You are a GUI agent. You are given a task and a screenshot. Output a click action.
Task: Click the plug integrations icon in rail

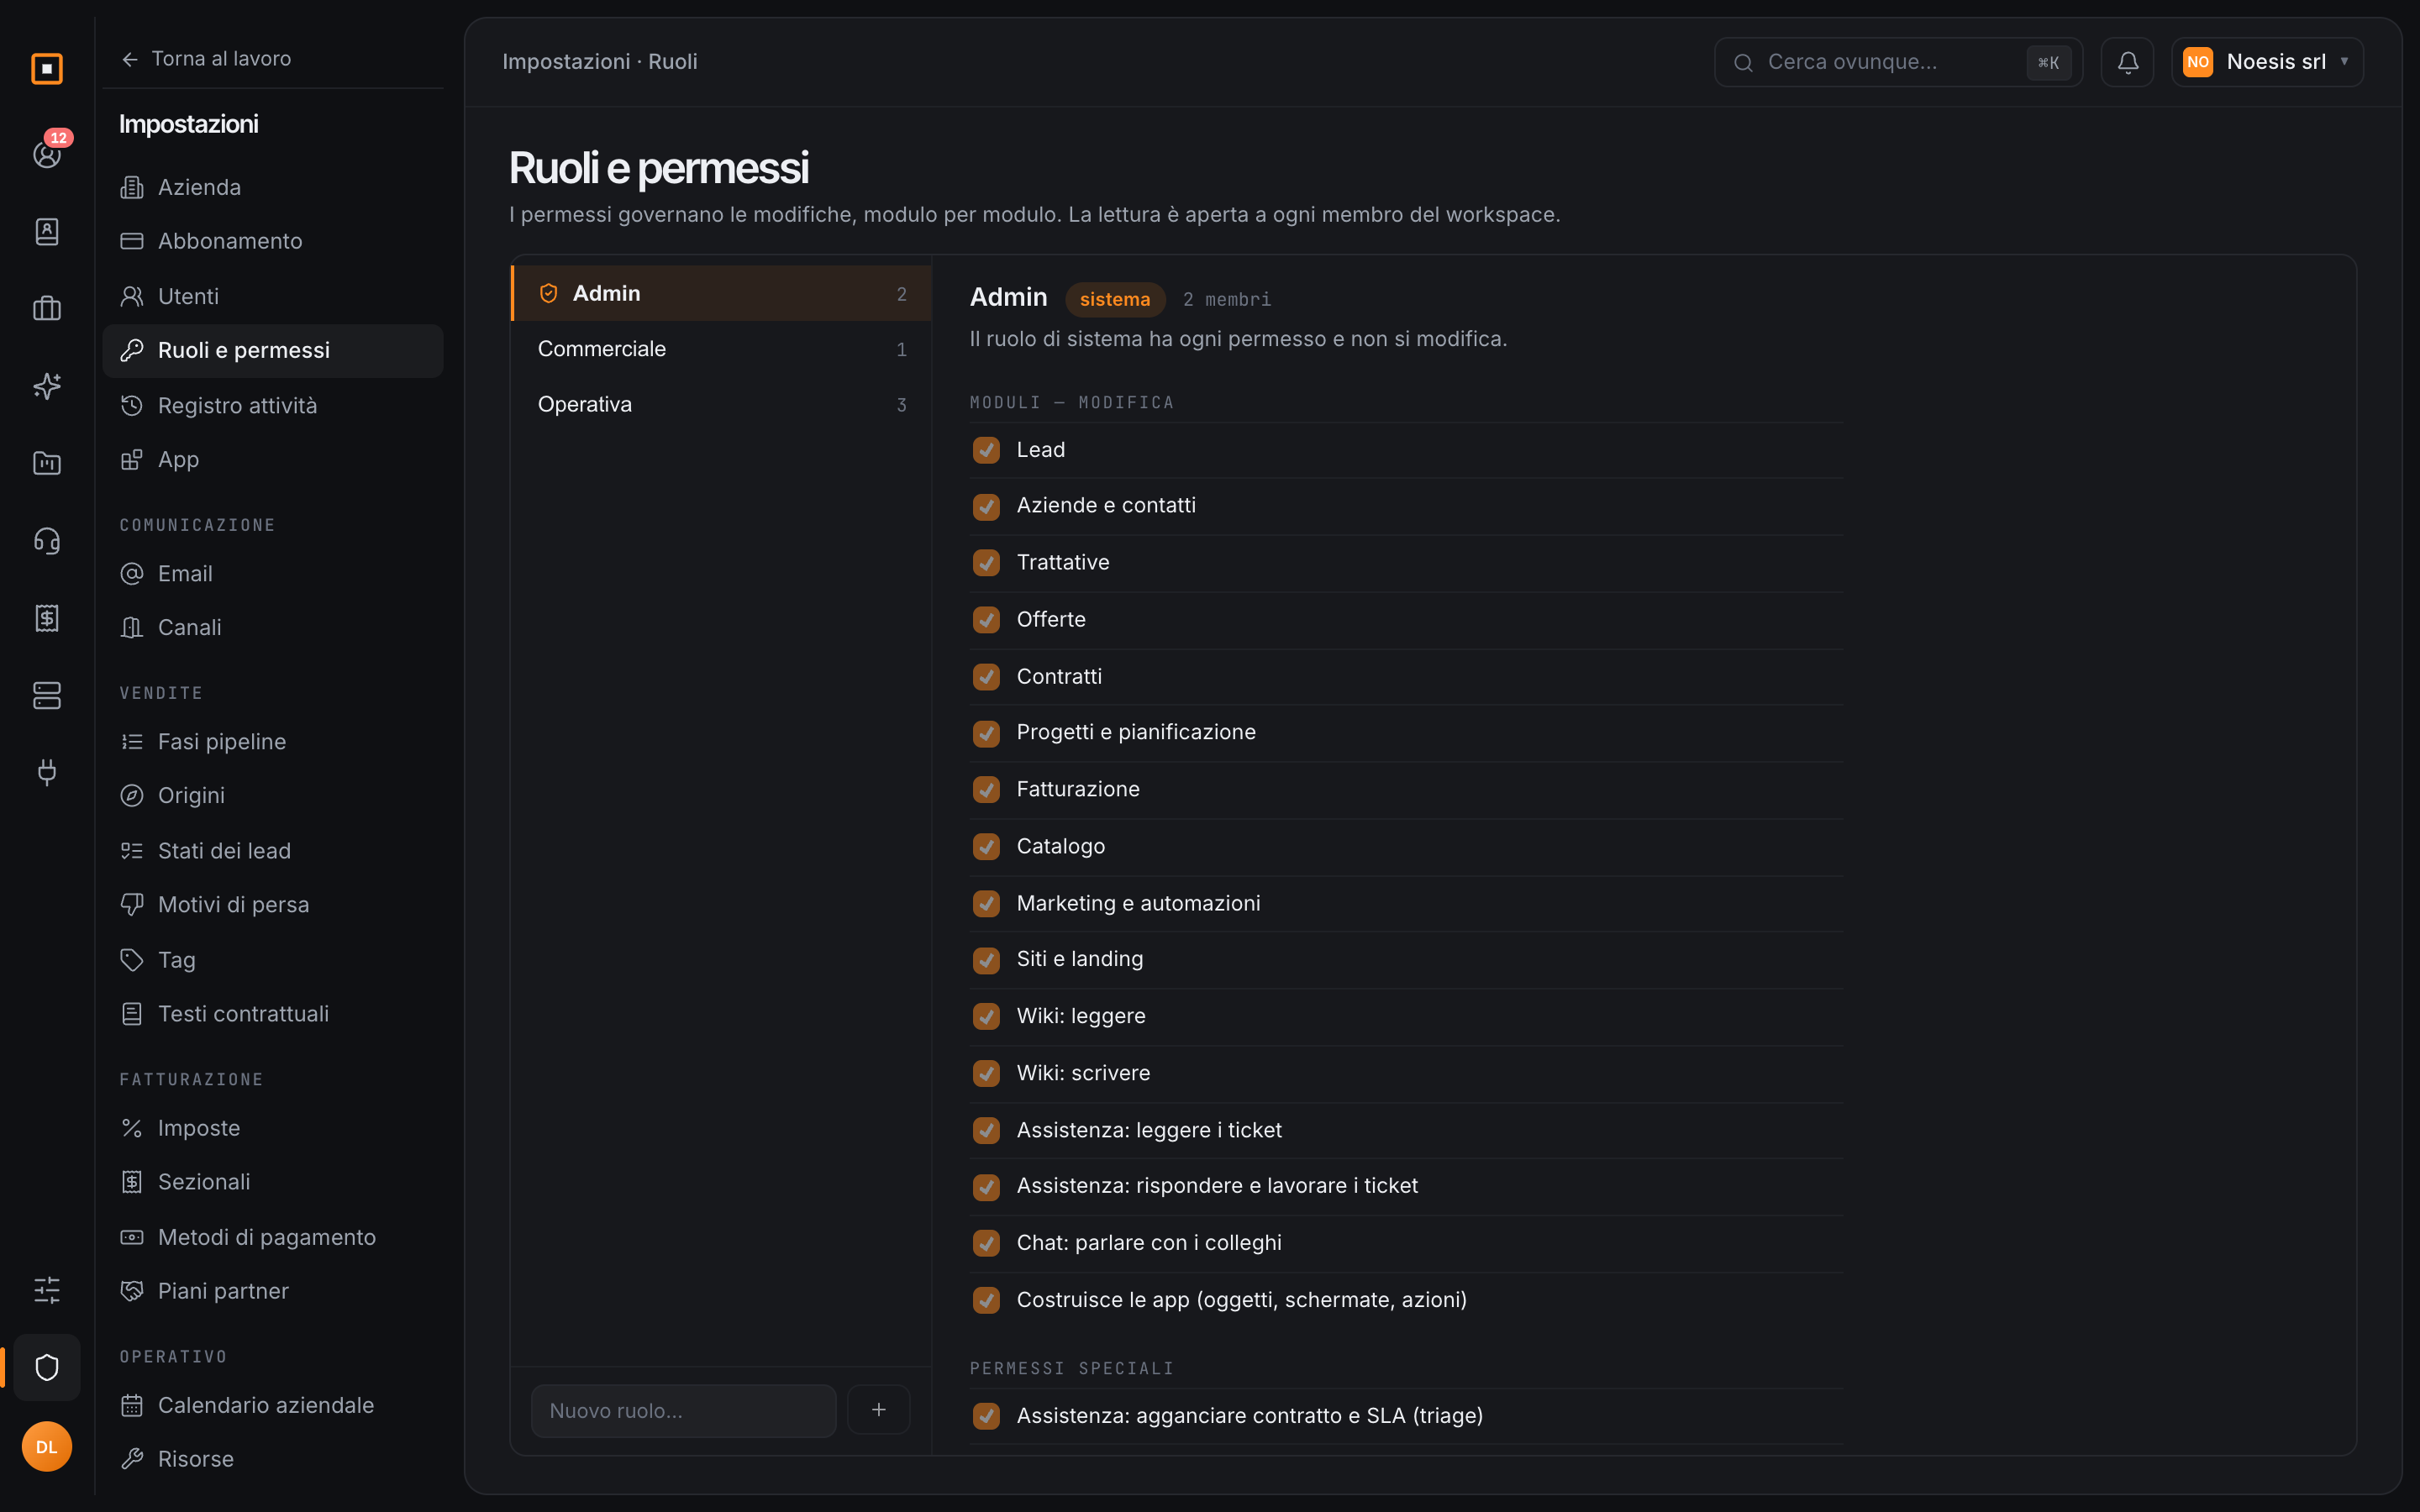click(47, 772)
